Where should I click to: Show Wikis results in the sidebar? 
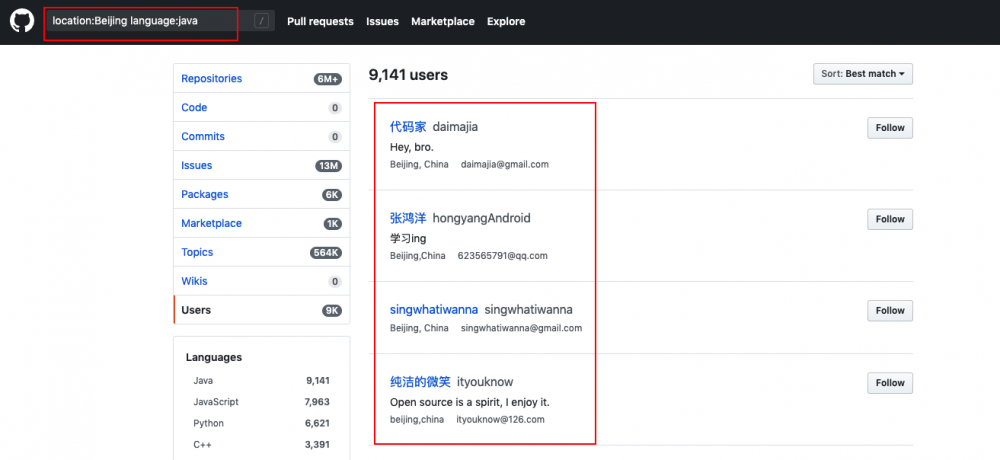point(261,281)
